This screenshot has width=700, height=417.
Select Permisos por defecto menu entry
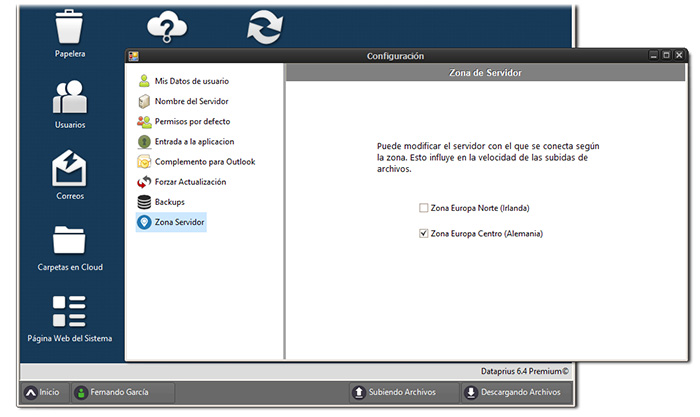pyautogui.click(x=184, y=121)
